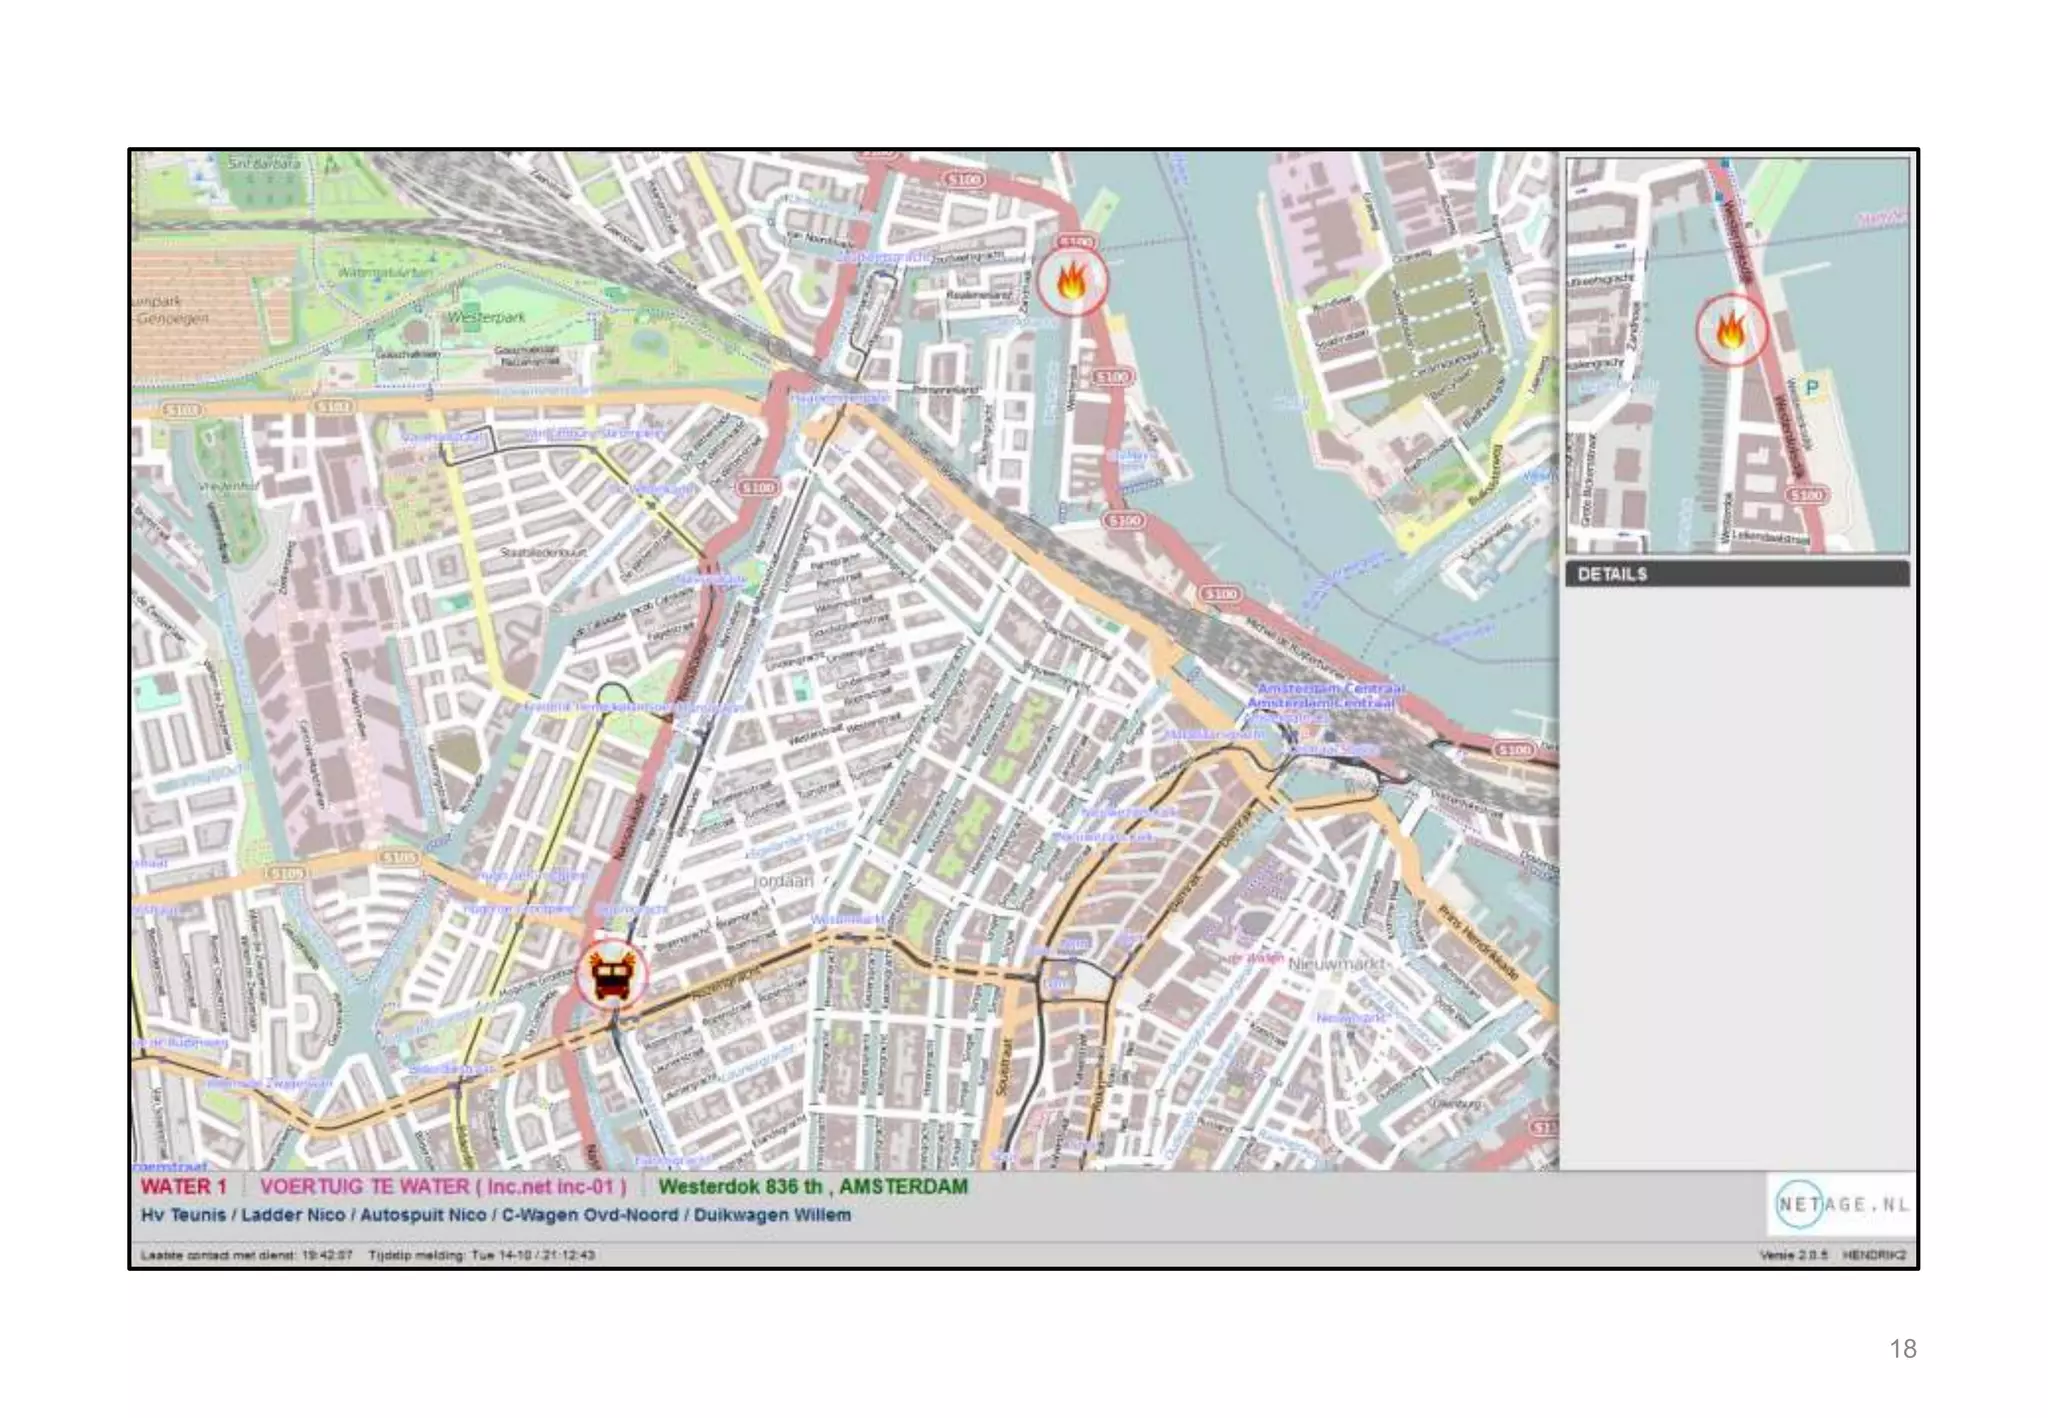Select unit C-Wagen Ovd-Noord
This screenshot has width=2048, height=1418.
pos(589,1215)
